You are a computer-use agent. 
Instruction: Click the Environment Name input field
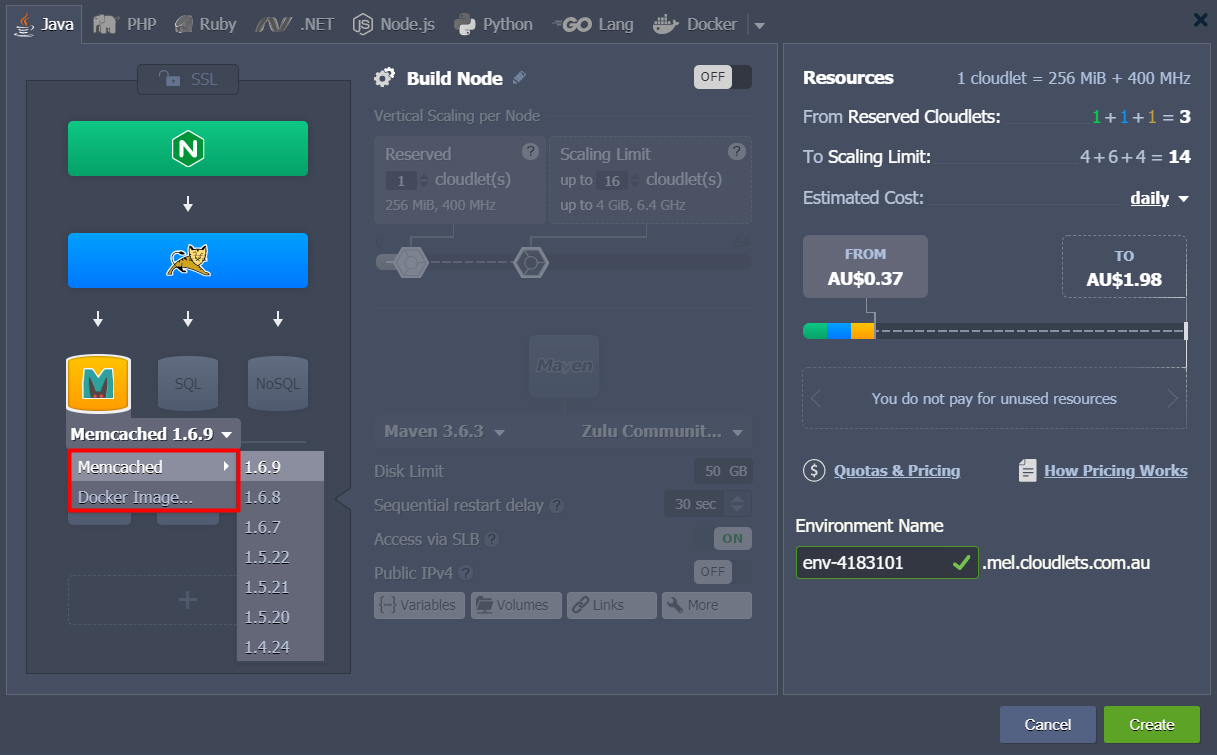pyautogui.click(x=886, y=563)
